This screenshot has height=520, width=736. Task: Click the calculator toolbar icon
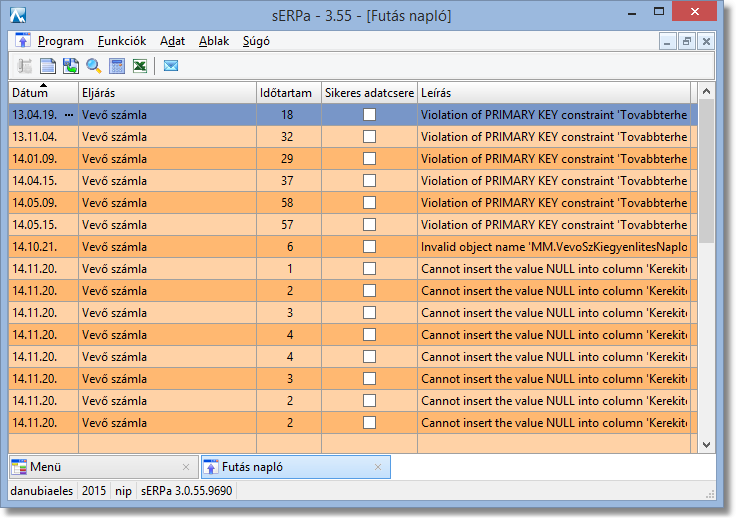point(117,66)
